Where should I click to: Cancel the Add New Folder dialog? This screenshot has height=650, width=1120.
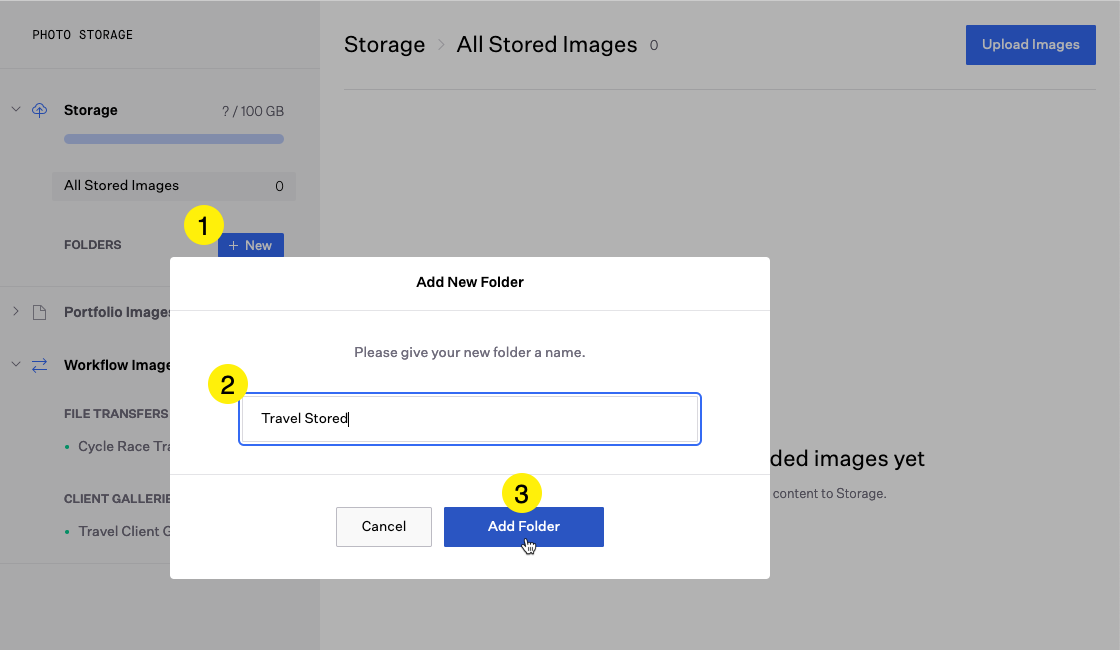[x=384, y=527]
